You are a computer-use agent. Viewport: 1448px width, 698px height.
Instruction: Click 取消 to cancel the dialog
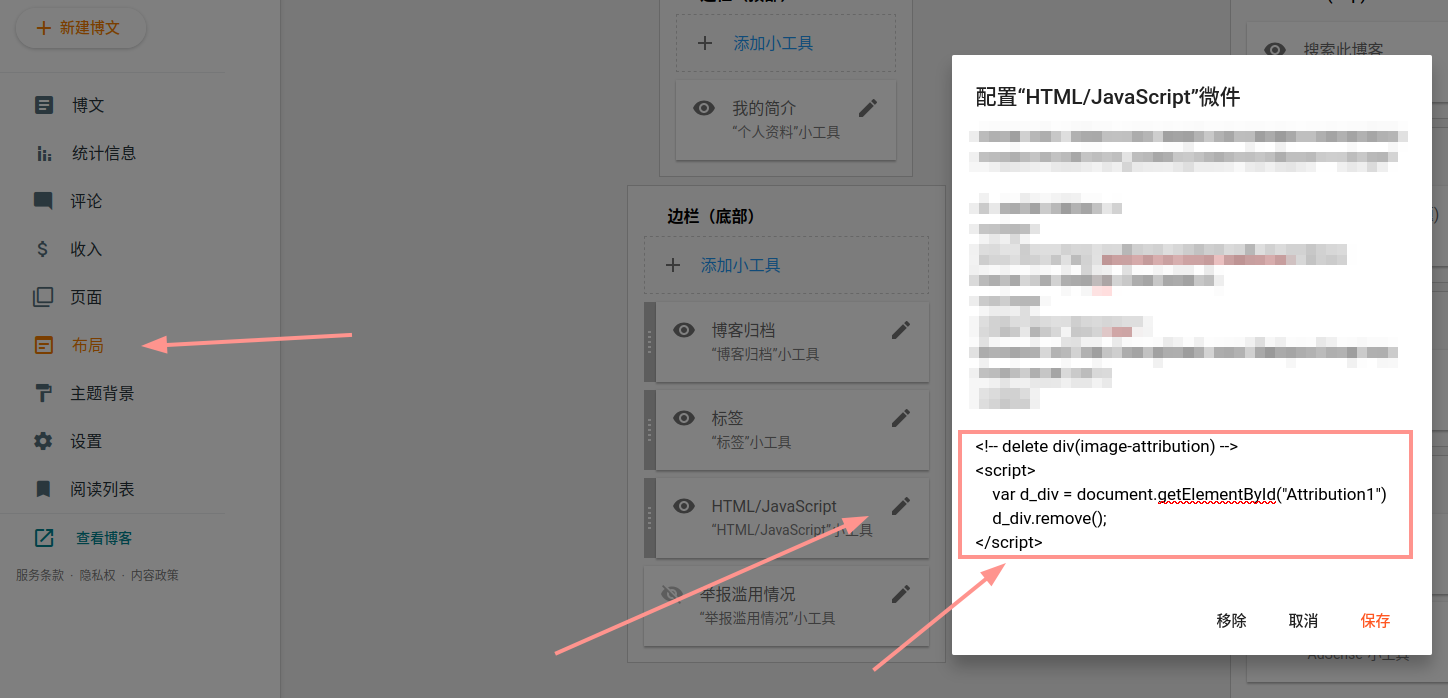coord(1304,621)
